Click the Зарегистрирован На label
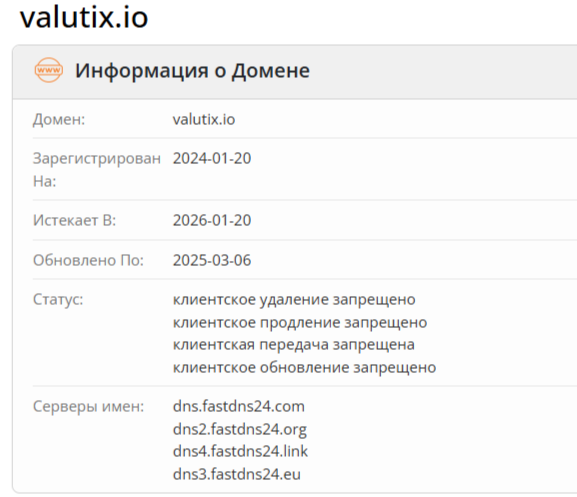The image size is (577, 497). tap(97, 170)
